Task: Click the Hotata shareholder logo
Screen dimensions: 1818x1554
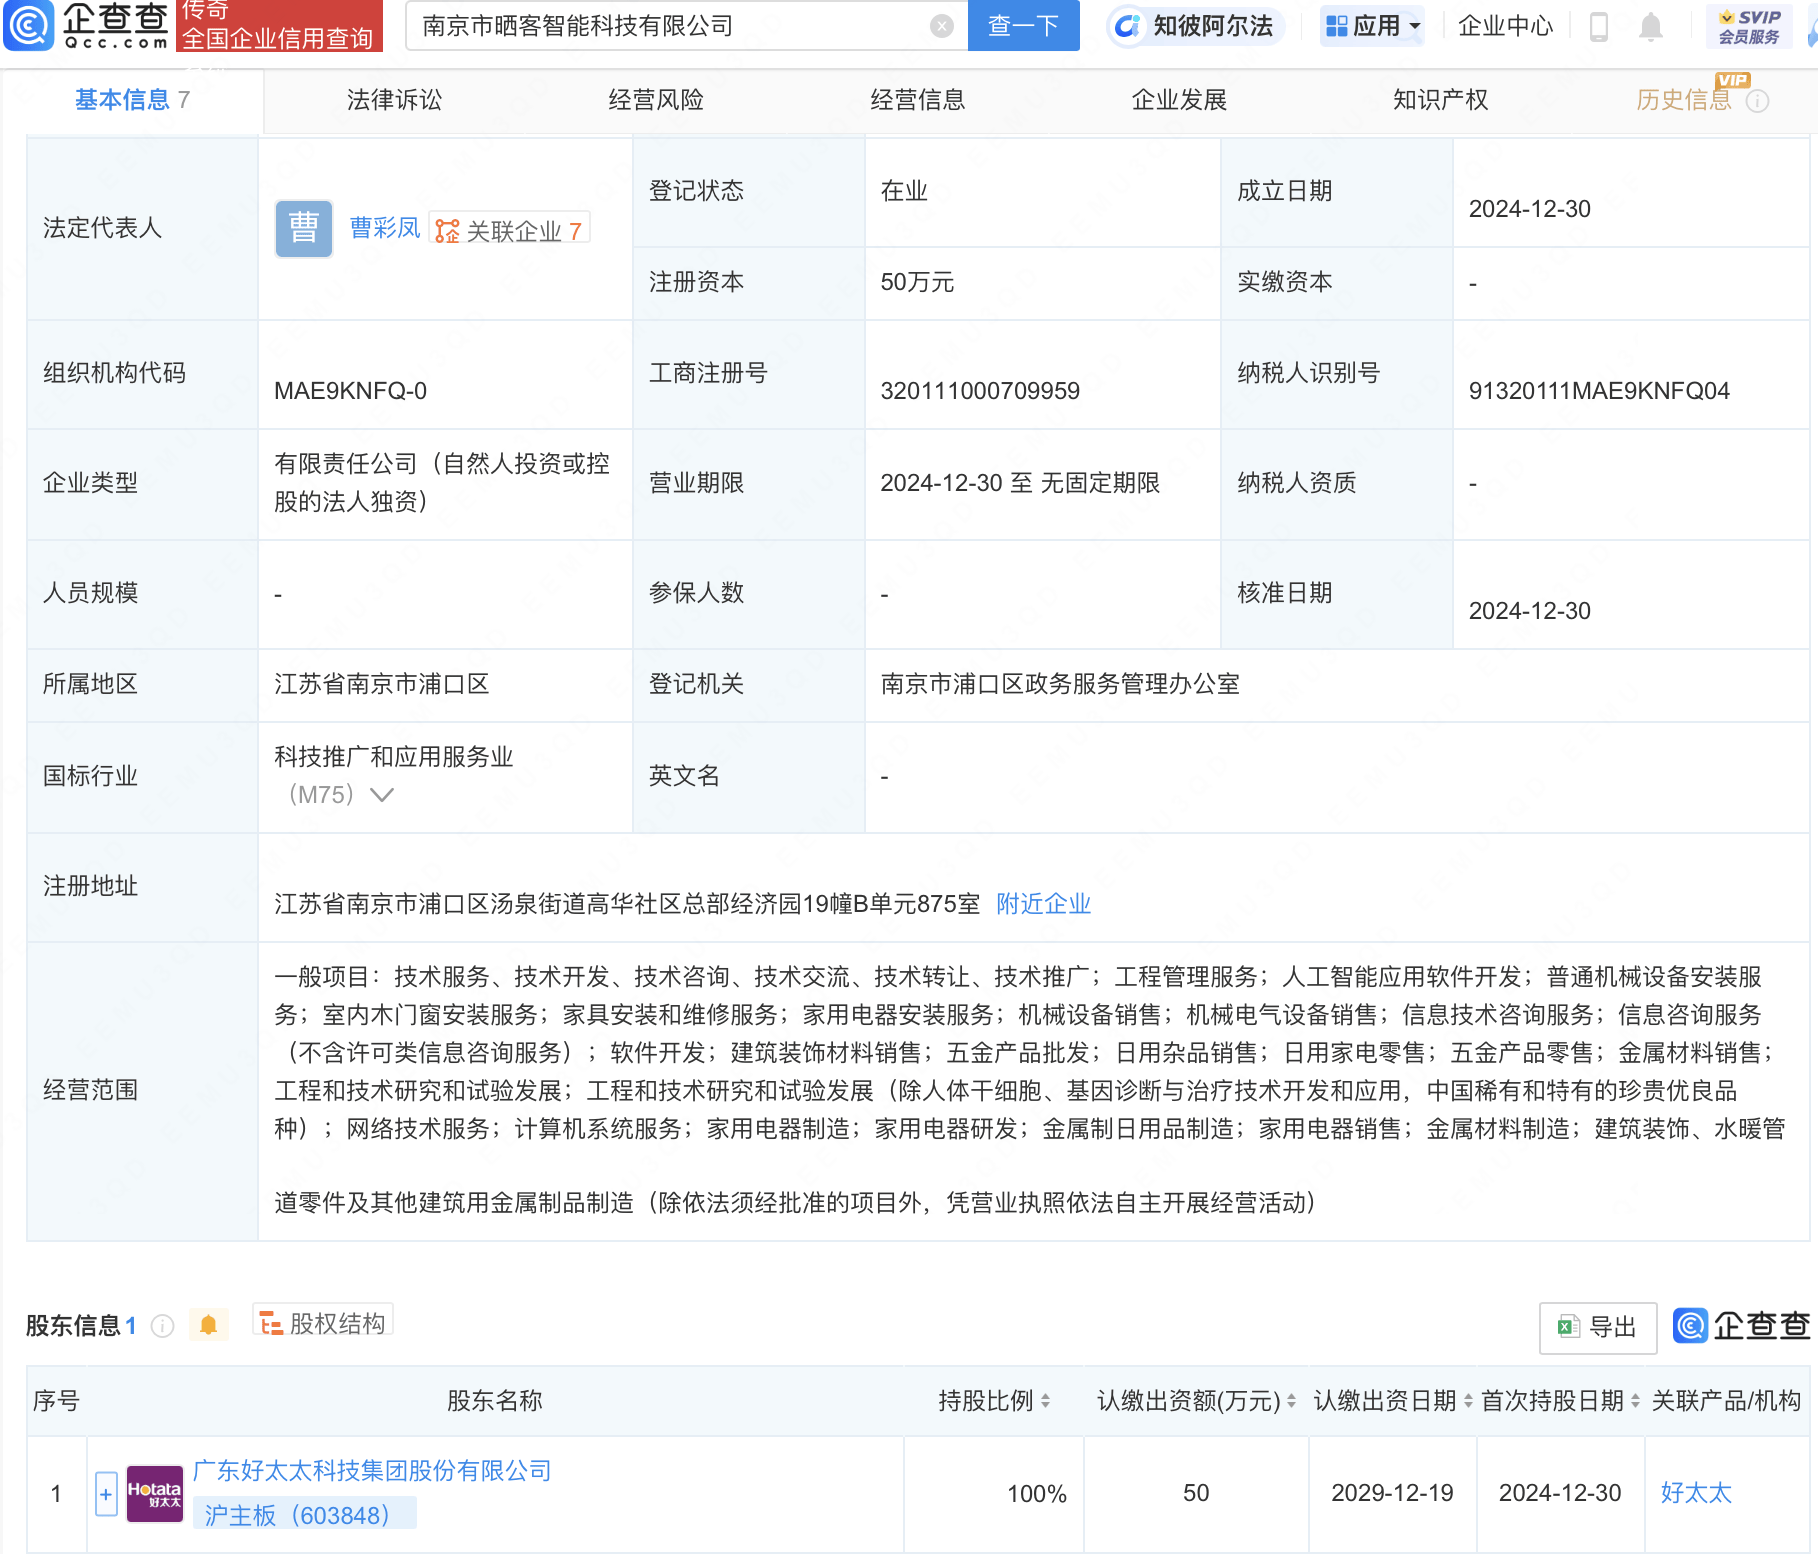Action: (155, 1494)
